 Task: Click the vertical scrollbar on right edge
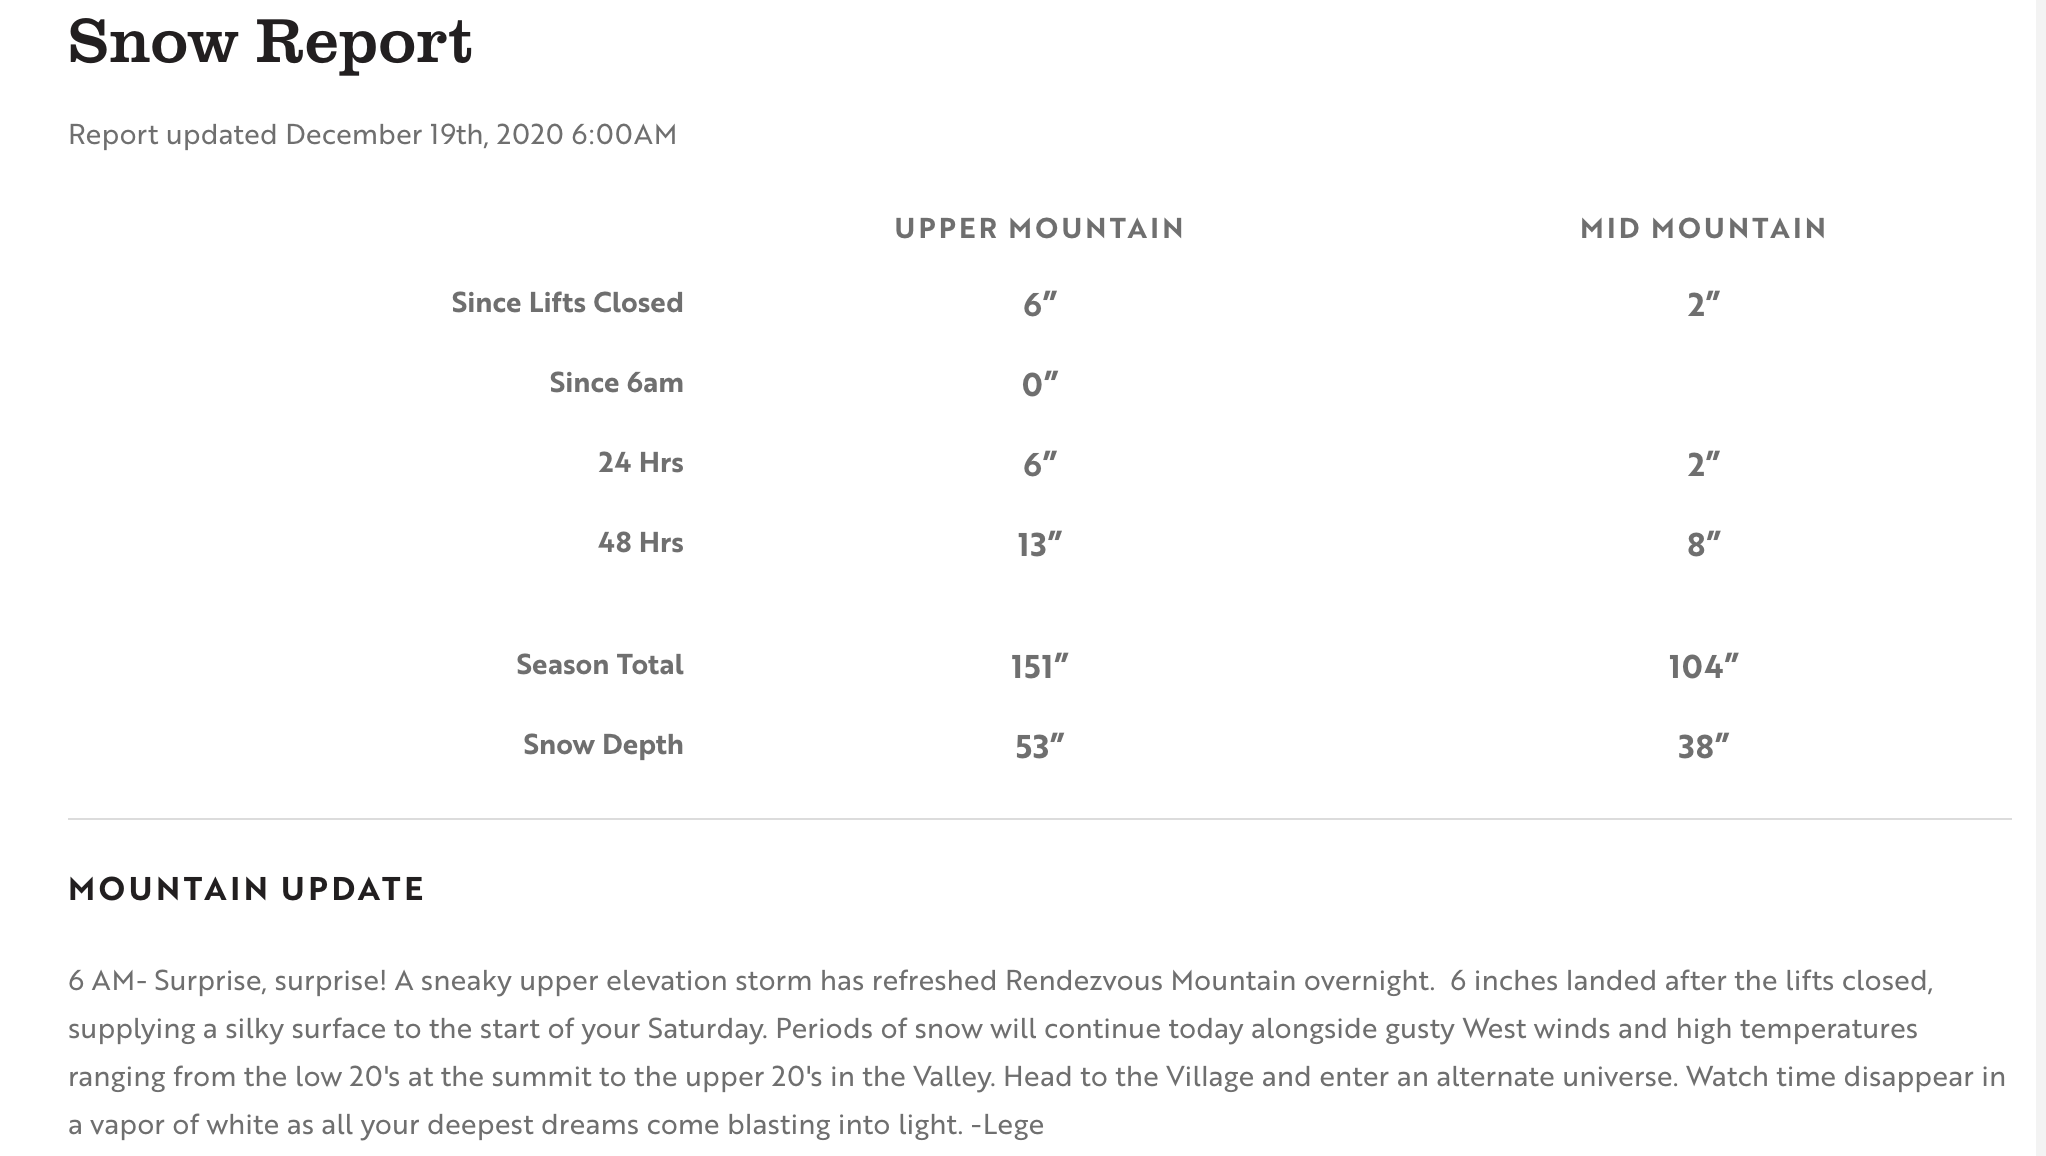[2040, 578]
